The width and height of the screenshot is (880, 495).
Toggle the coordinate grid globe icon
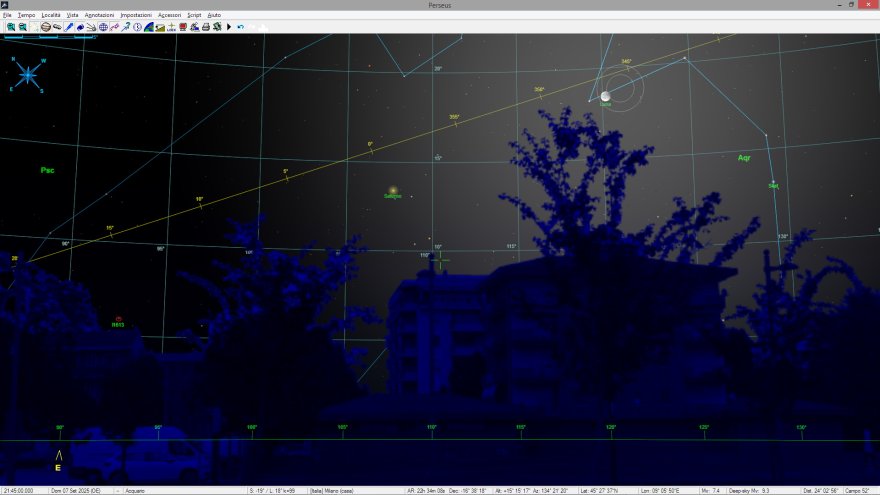click(102, 27)
